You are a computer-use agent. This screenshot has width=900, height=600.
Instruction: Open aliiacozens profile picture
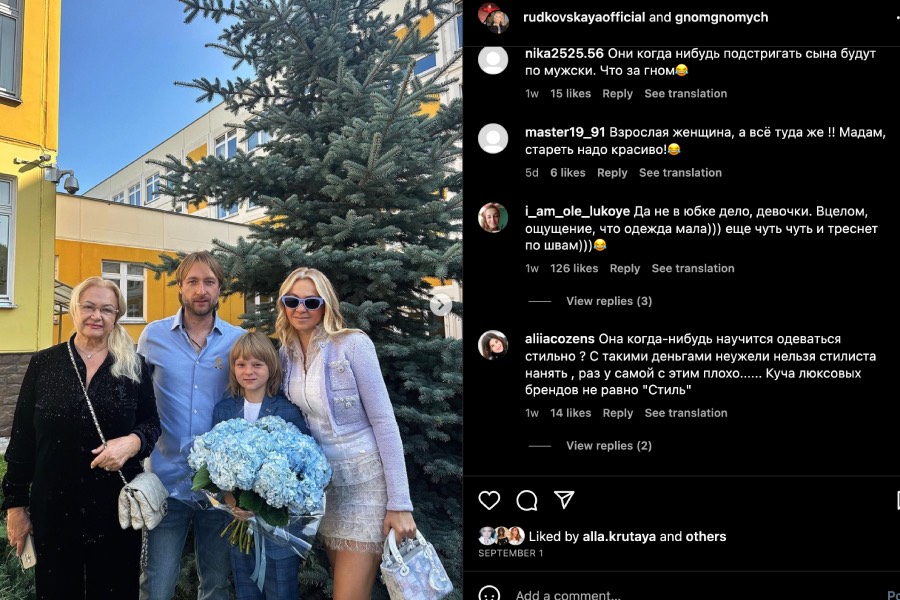[x=493, y=345]
